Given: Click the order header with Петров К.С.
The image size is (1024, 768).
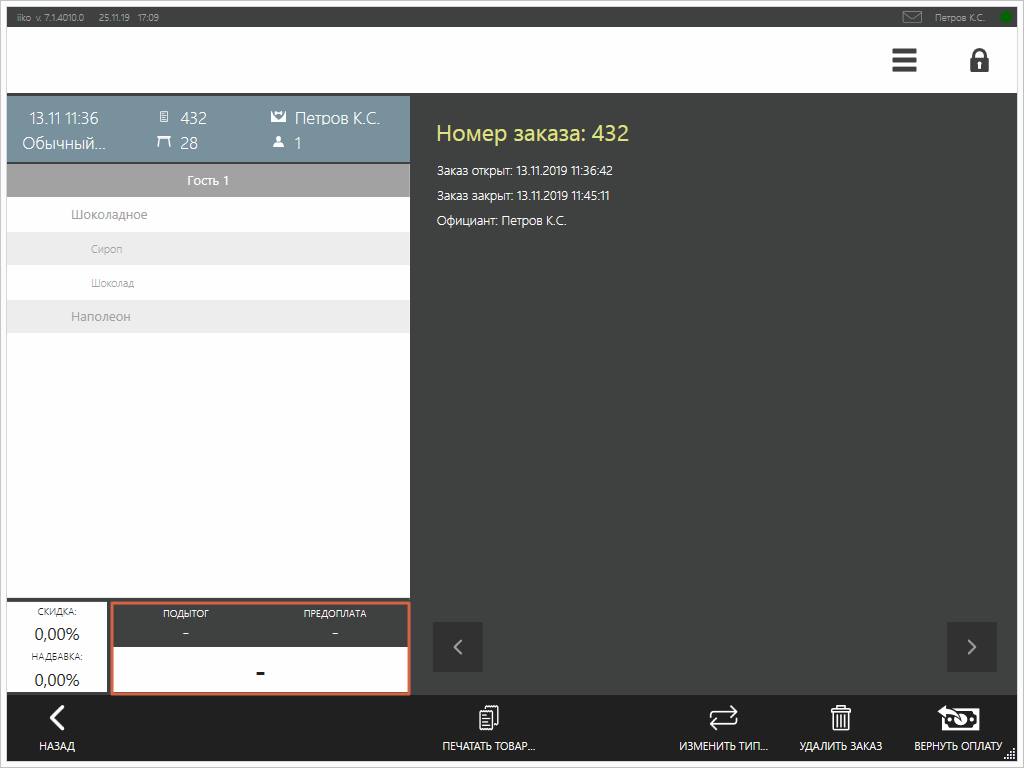Looking at the screenshot, I should pyautogui.click(x=208, y=130).
